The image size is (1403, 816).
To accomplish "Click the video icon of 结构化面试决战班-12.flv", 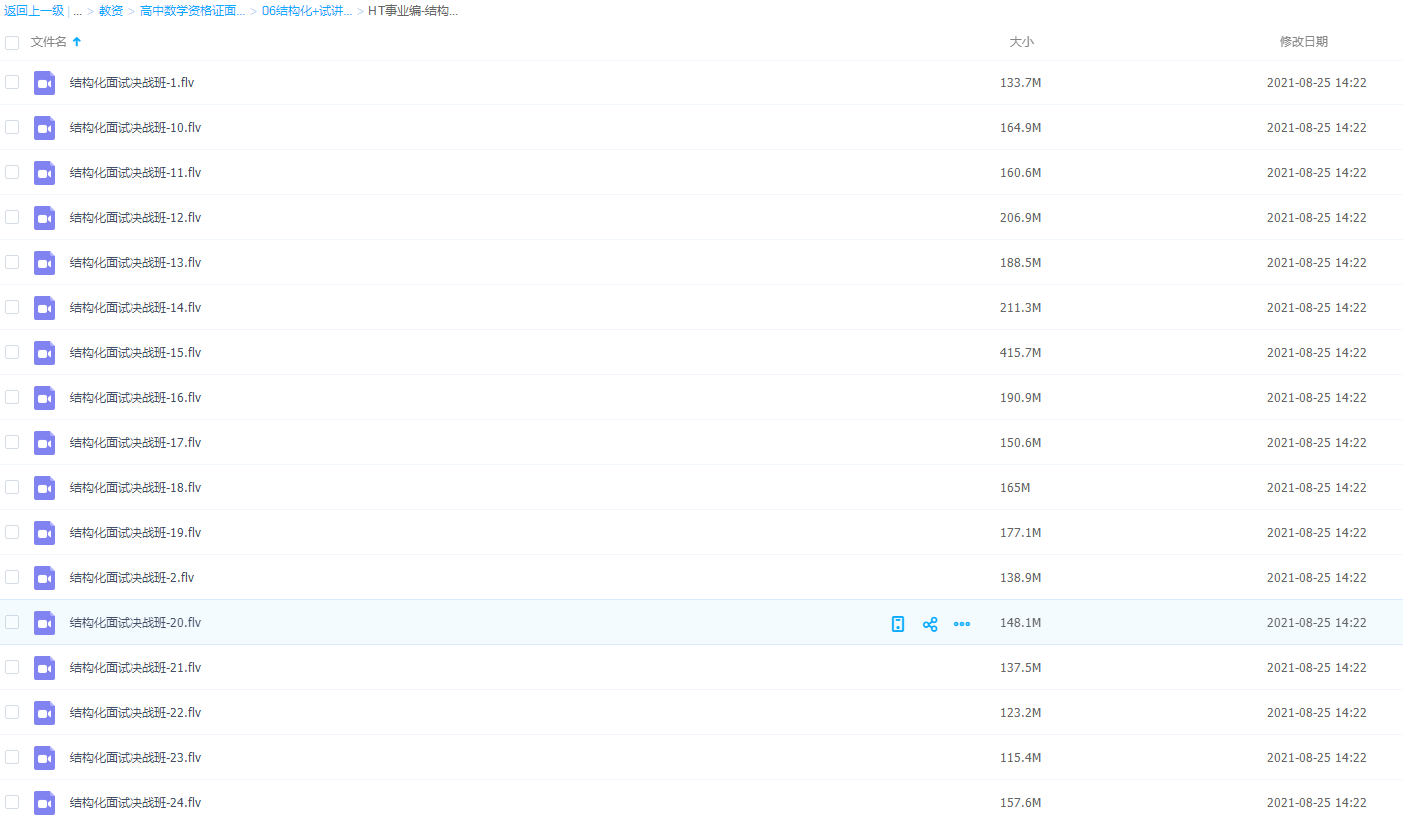I will click(44, 218).
